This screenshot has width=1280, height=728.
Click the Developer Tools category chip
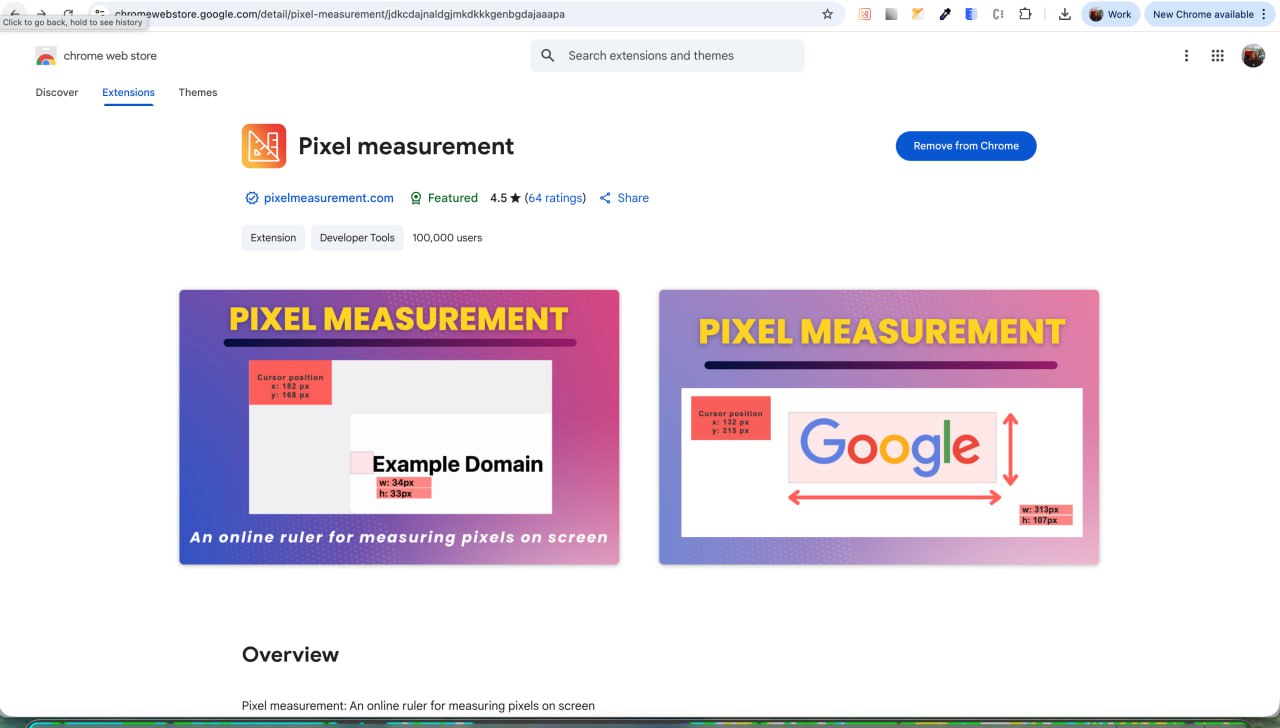point(357,238)
